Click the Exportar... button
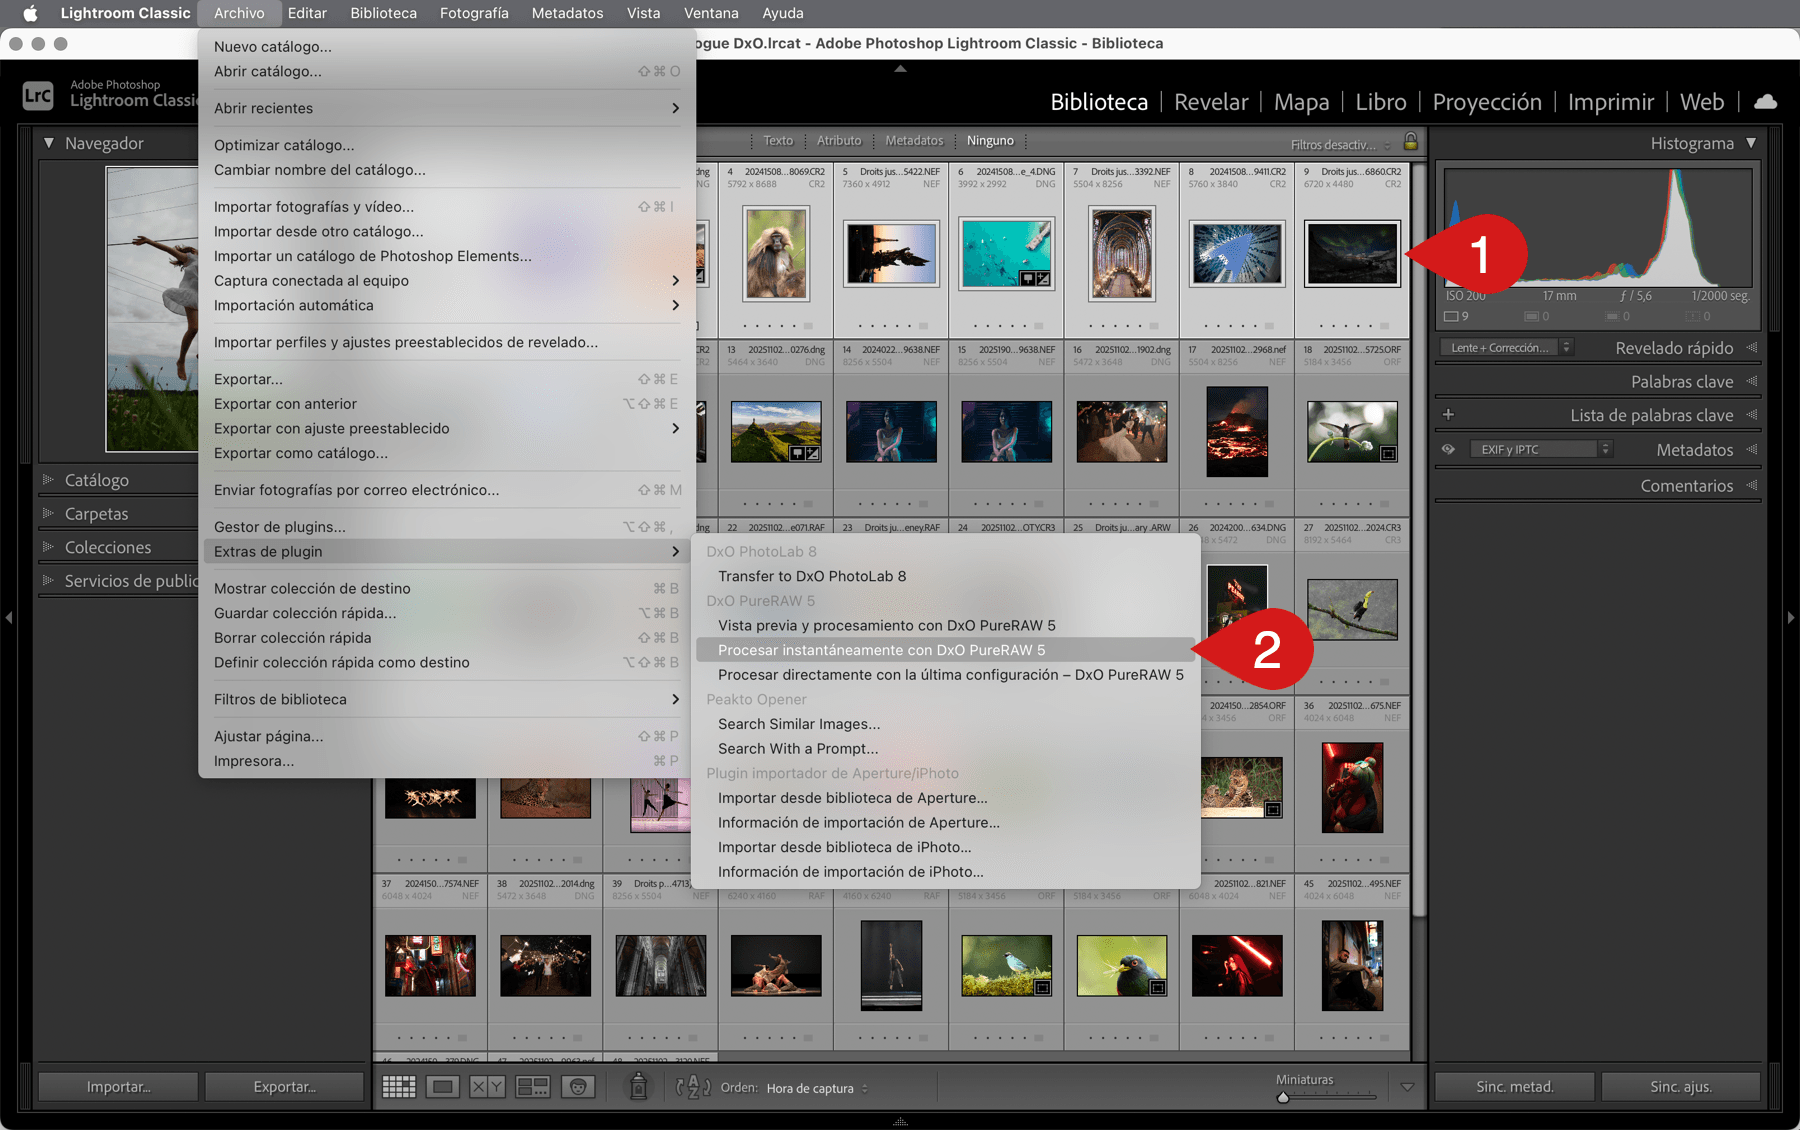Viewport: 1800px width, 1130px height. [x=284, y=1087]
